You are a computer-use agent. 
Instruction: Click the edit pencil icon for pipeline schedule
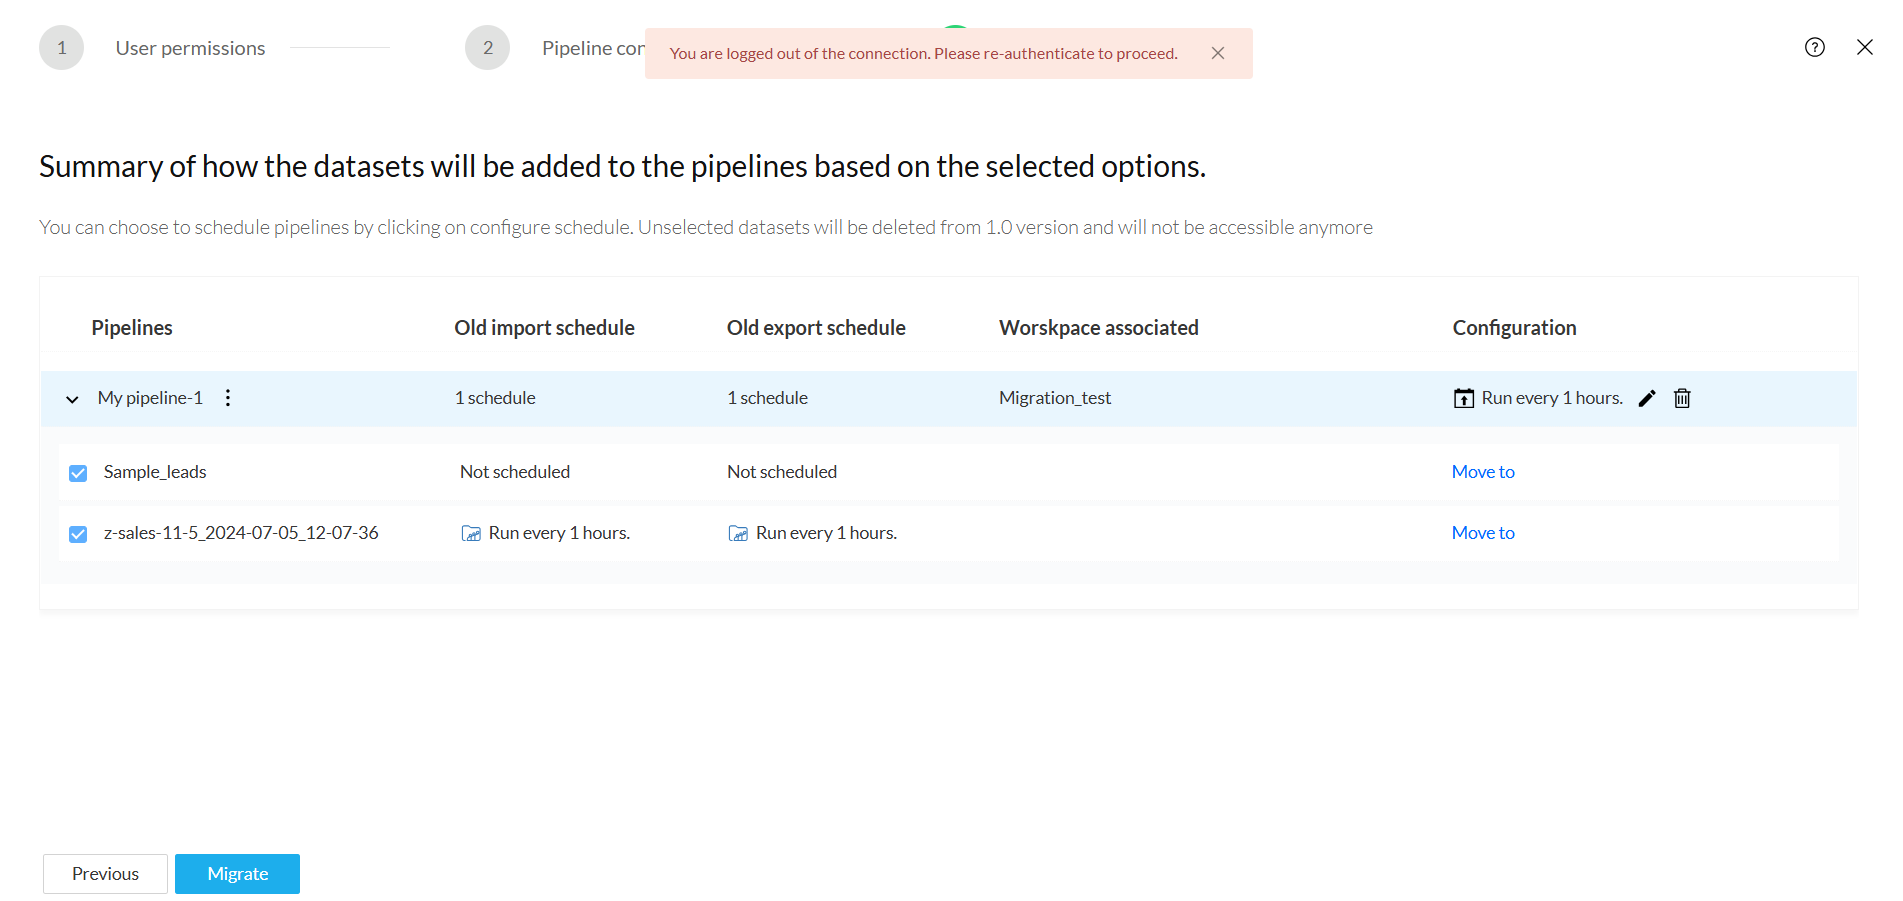(x=1647, y=399)
